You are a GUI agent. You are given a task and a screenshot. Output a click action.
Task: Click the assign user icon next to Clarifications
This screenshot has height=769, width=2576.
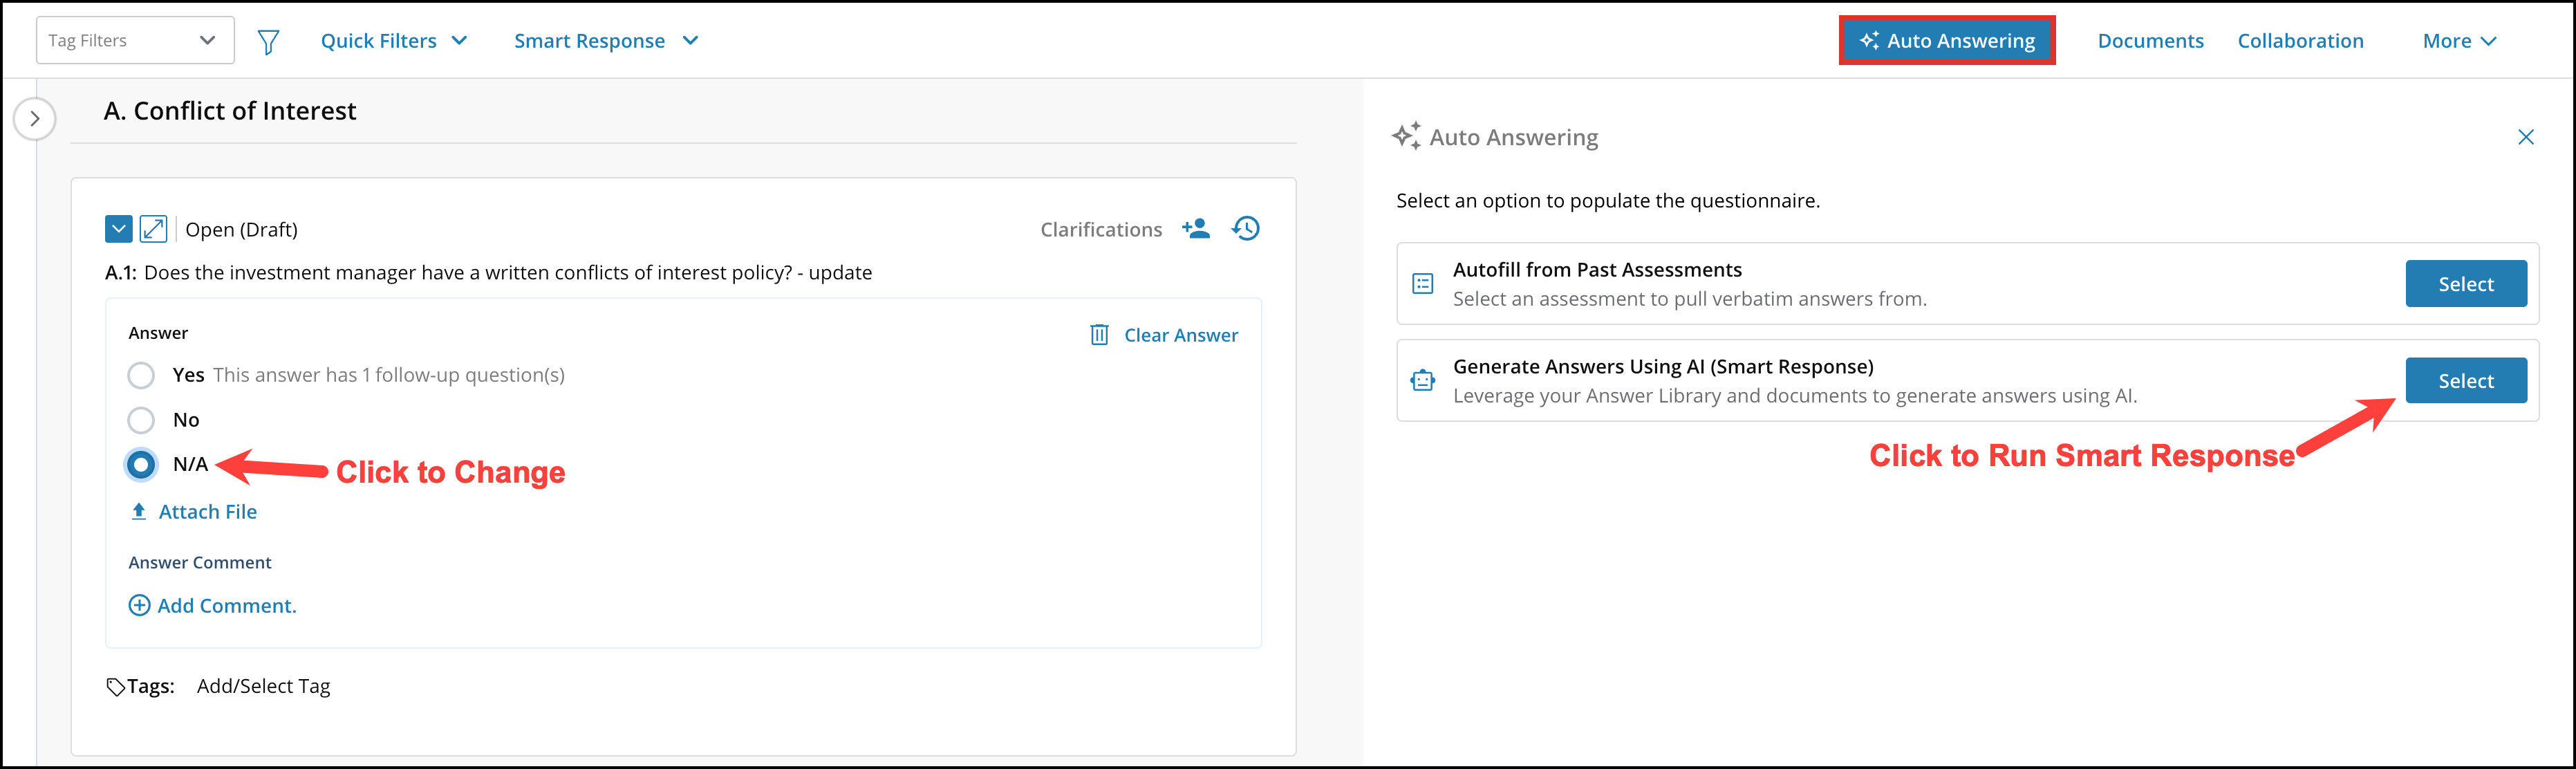tap(1195, 229)
